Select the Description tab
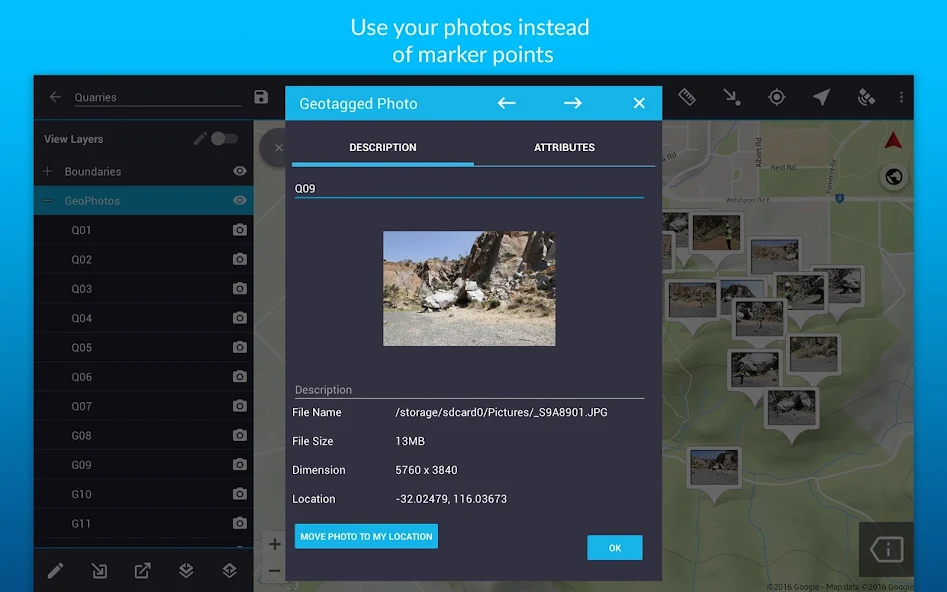The height and width of the screenshot is (592, 947). [x=383, y=147]
